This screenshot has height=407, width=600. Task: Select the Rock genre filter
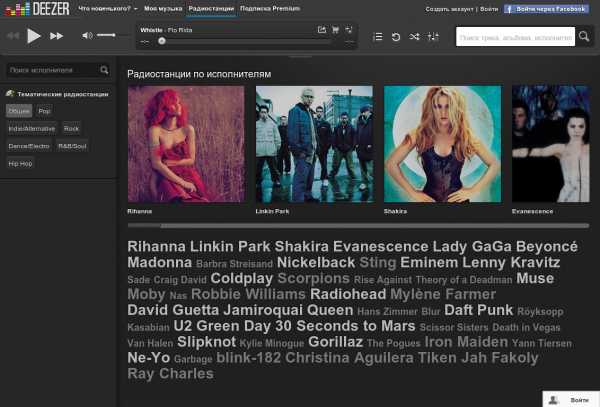(x=71, y=129)
